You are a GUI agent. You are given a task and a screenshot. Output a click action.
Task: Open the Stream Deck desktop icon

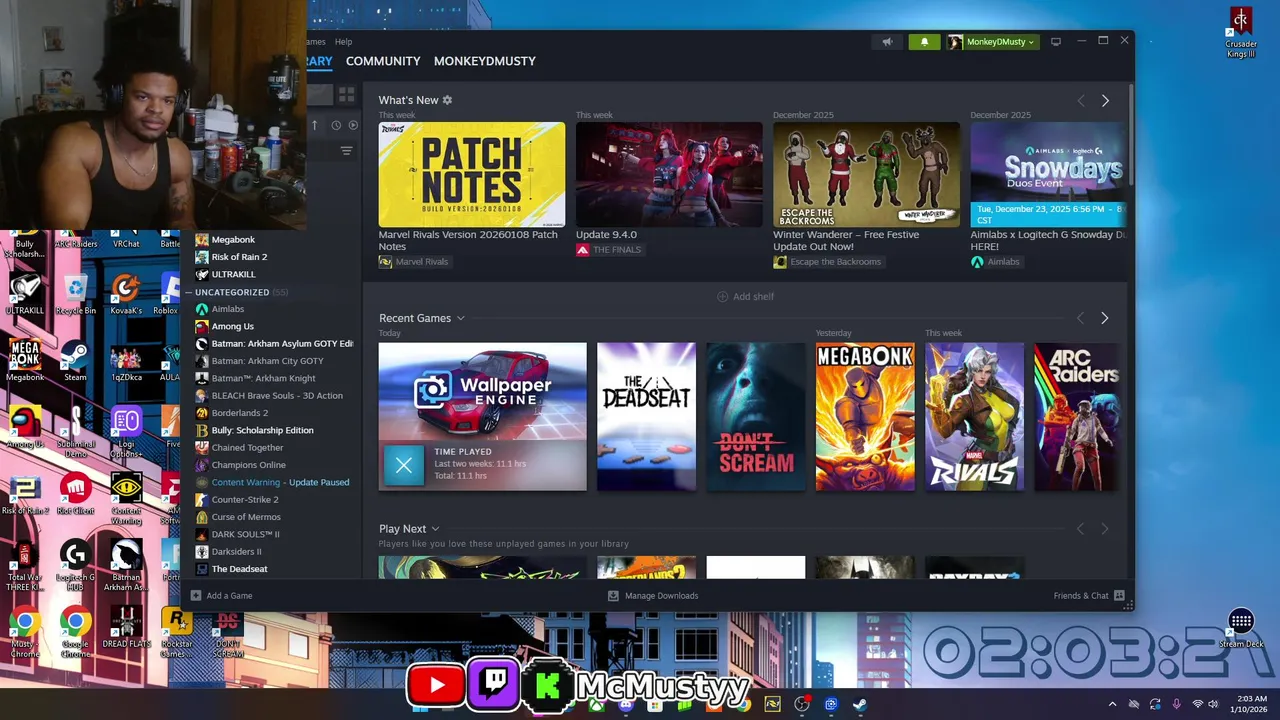(x=1241, y=629)
